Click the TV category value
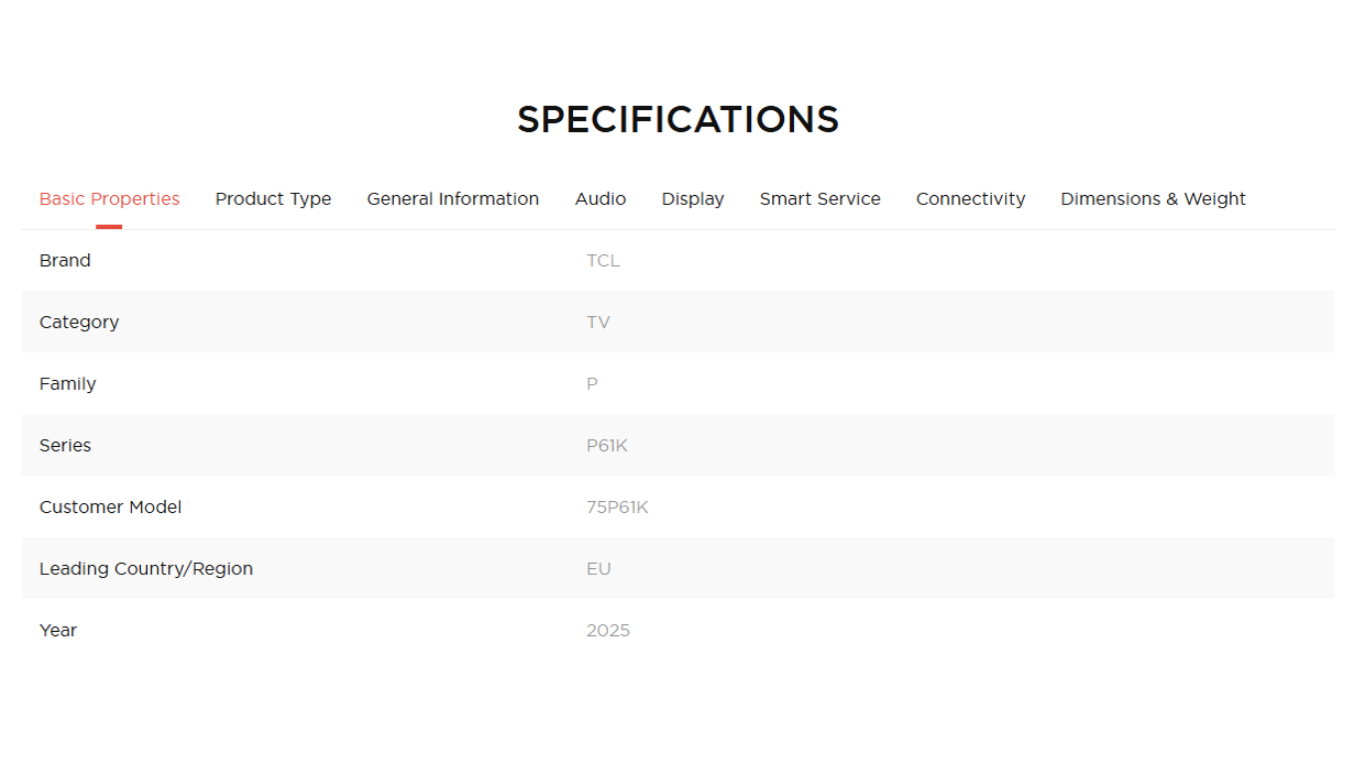This screenshot has height=768, width=1366. click(x=598, y=322)
